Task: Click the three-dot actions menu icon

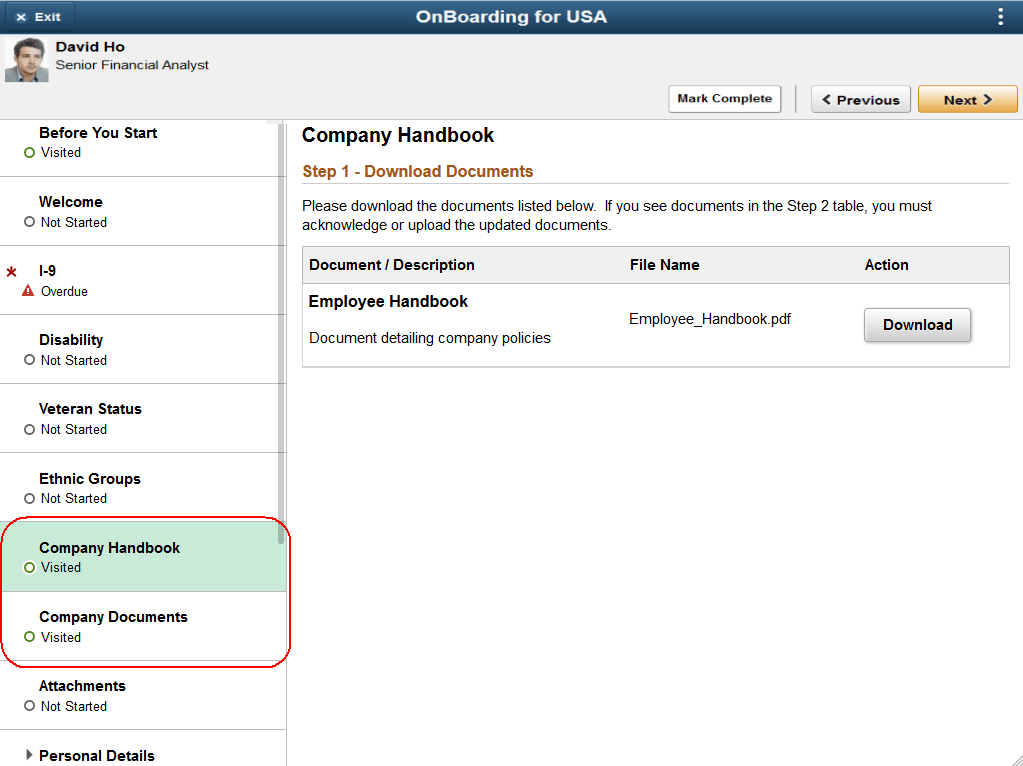Action: pyautogui.click(x=1000, y=16)
